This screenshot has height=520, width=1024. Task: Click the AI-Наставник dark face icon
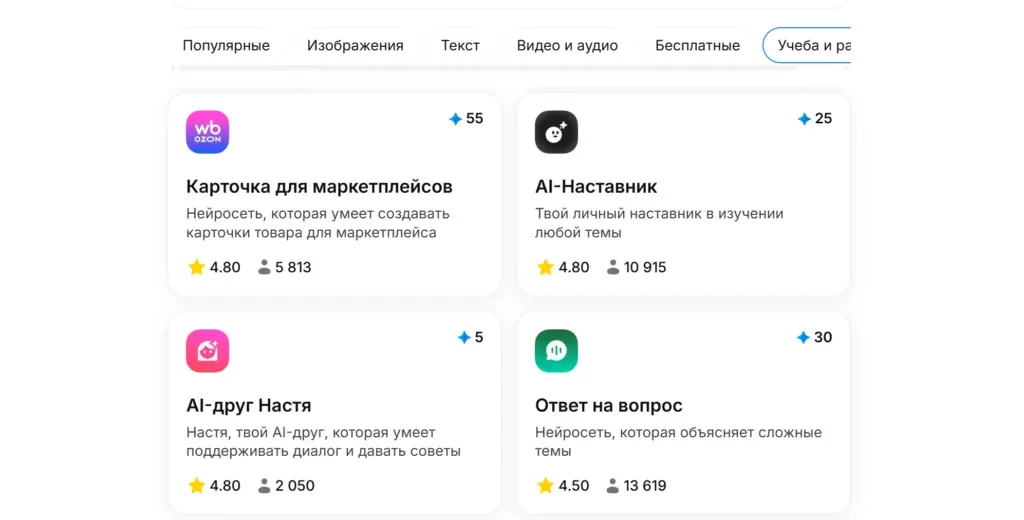[x=556, y=132]
